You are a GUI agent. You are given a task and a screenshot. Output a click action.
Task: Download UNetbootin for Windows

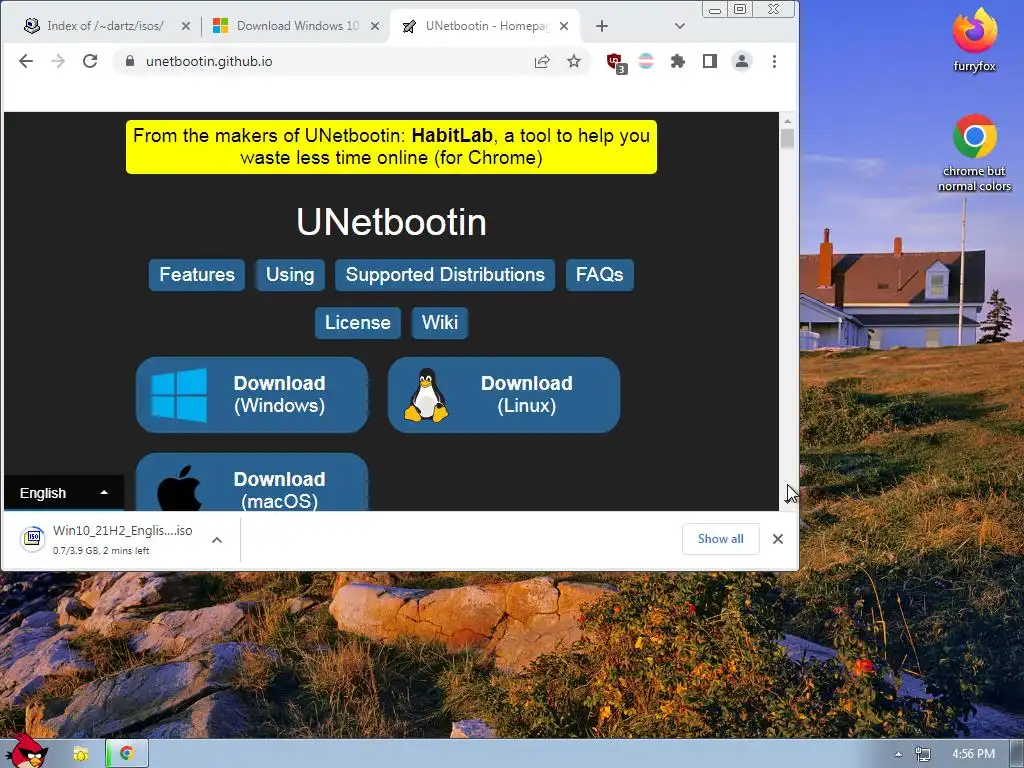click(x=252, y=394)
